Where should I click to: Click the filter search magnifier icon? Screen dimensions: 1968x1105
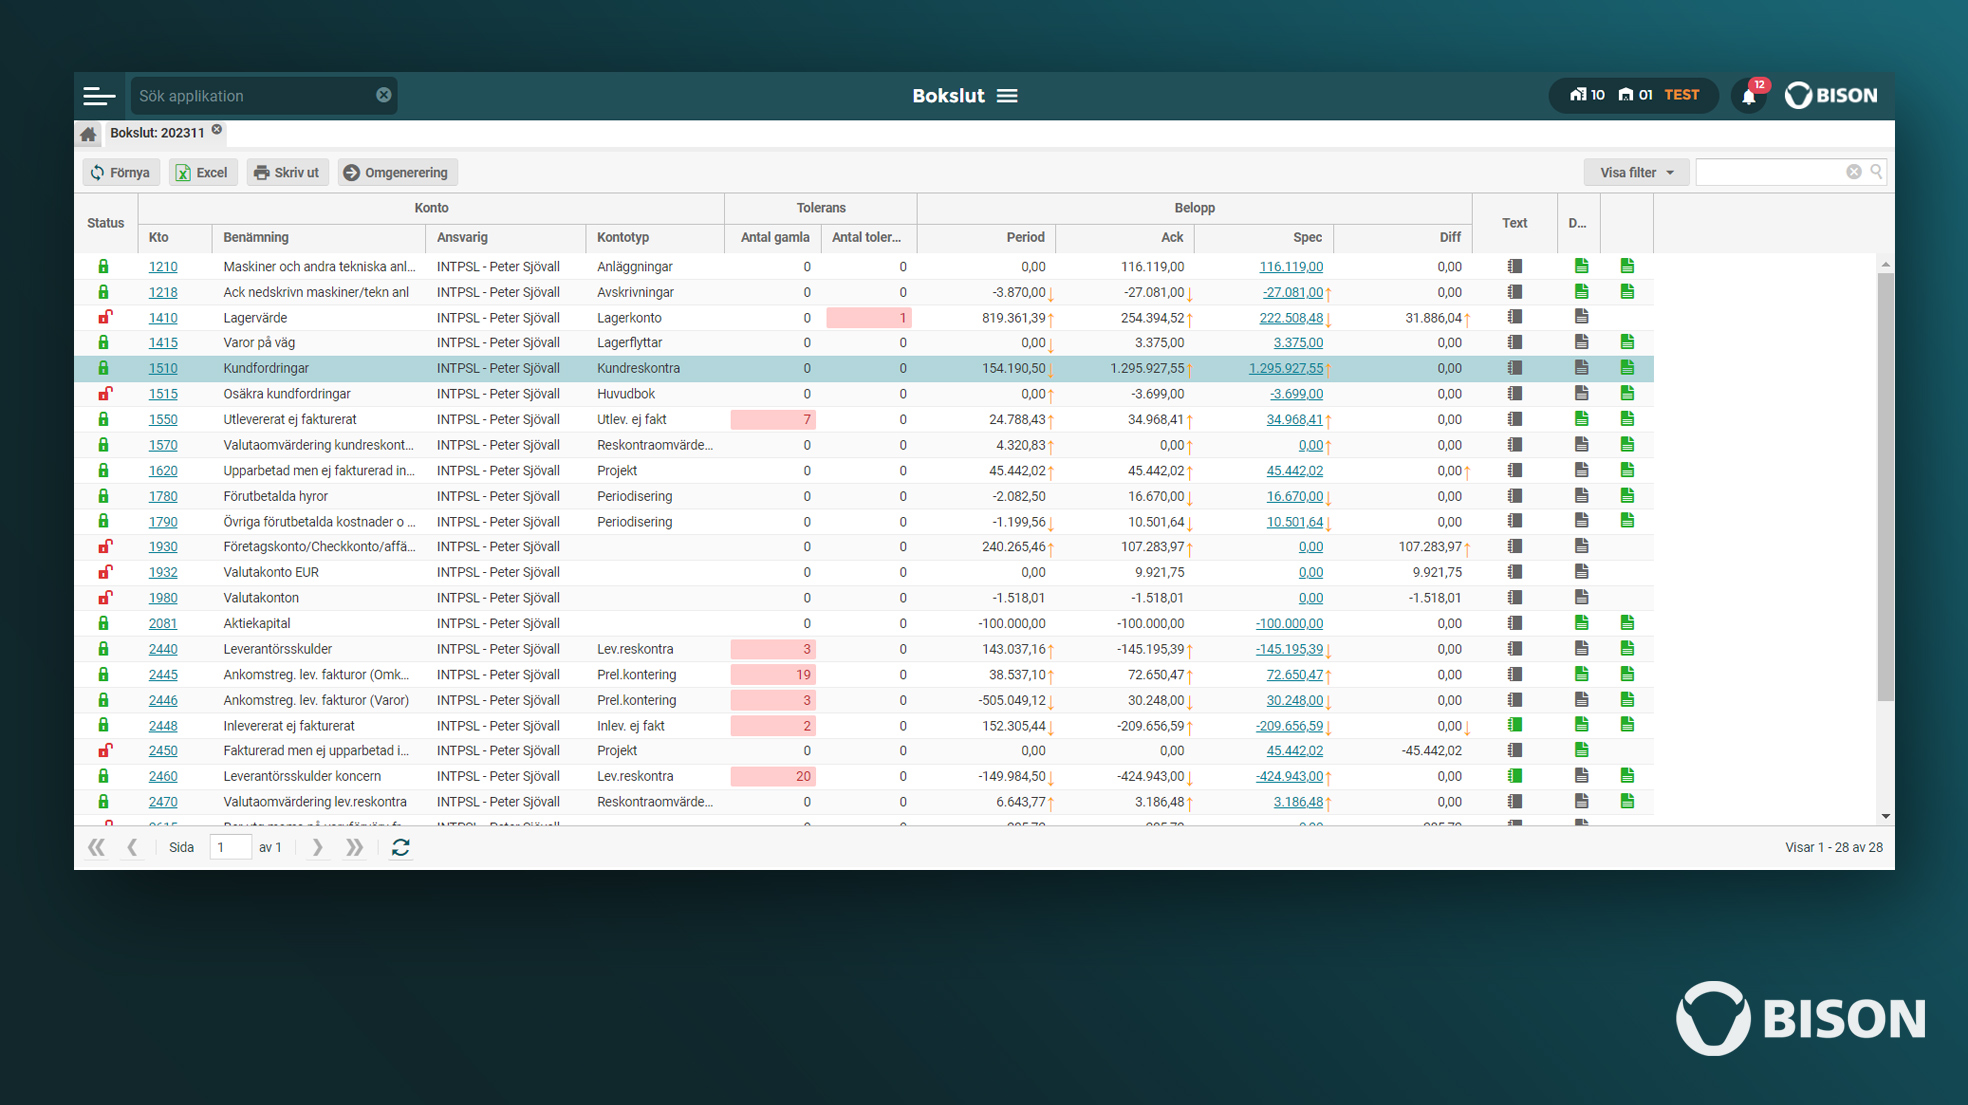coord(1876,172)
